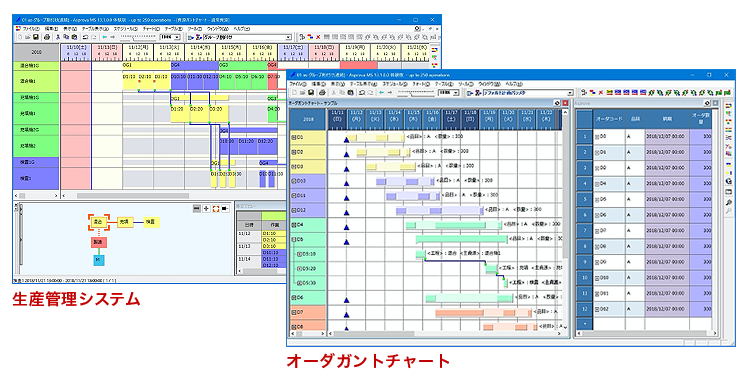The height and width of the screenshot is (380, 750).
Task: Select red 製造 node in process diagram
Action: tap(99, 242)
